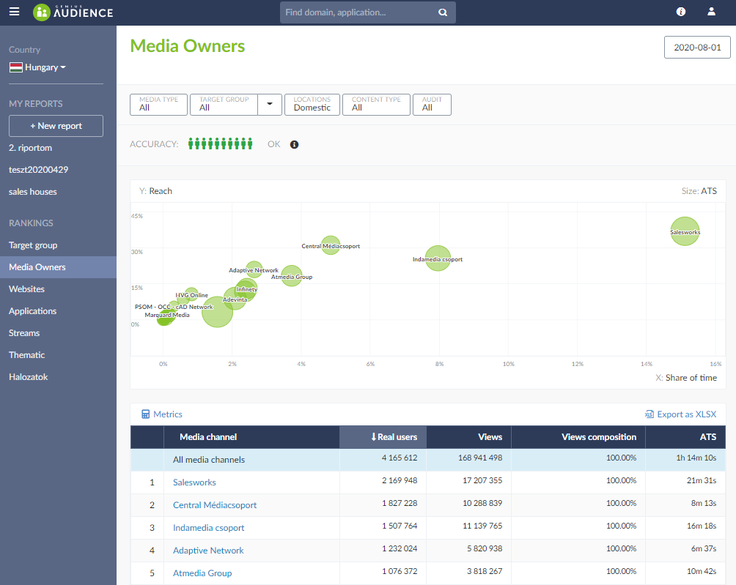
Task: Go to Thematic ranking
Action: pos(27,355)
